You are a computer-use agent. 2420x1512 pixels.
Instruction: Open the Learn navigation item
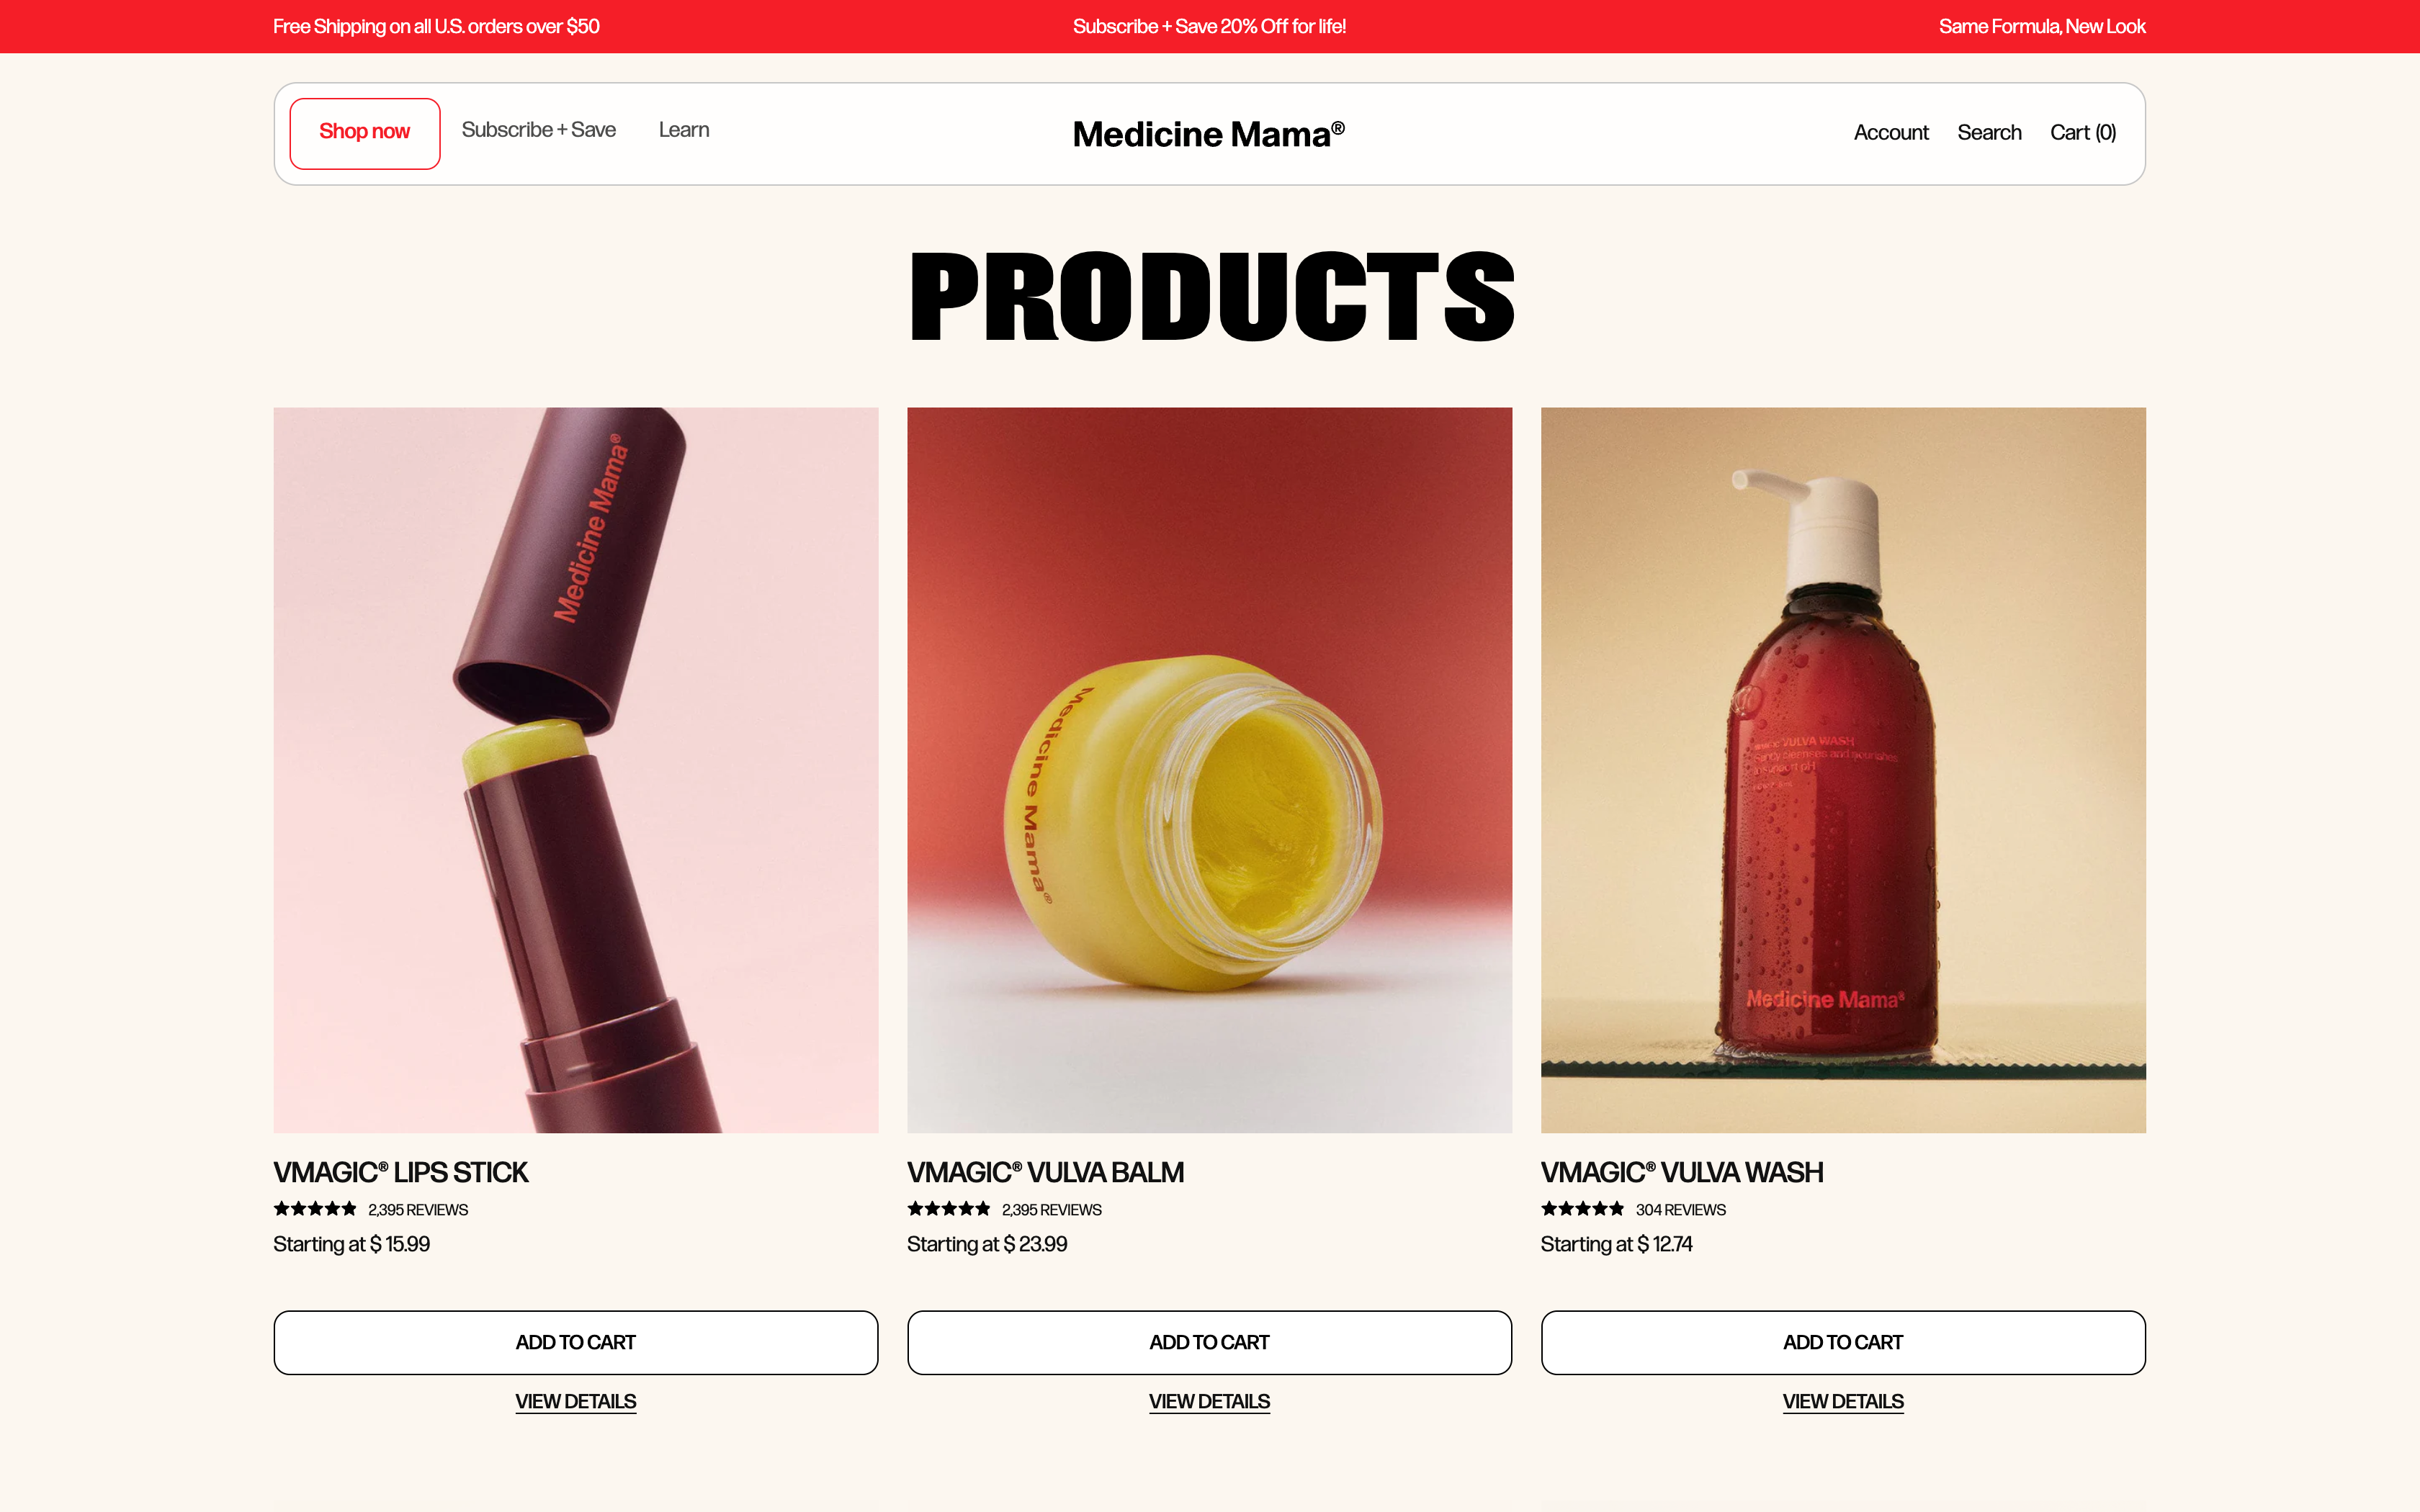click(x=684, y=130)
